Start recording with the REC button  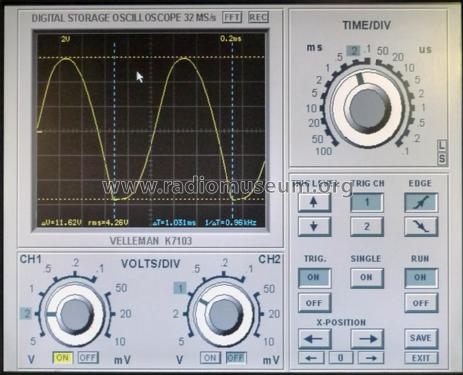pos(258,17)
